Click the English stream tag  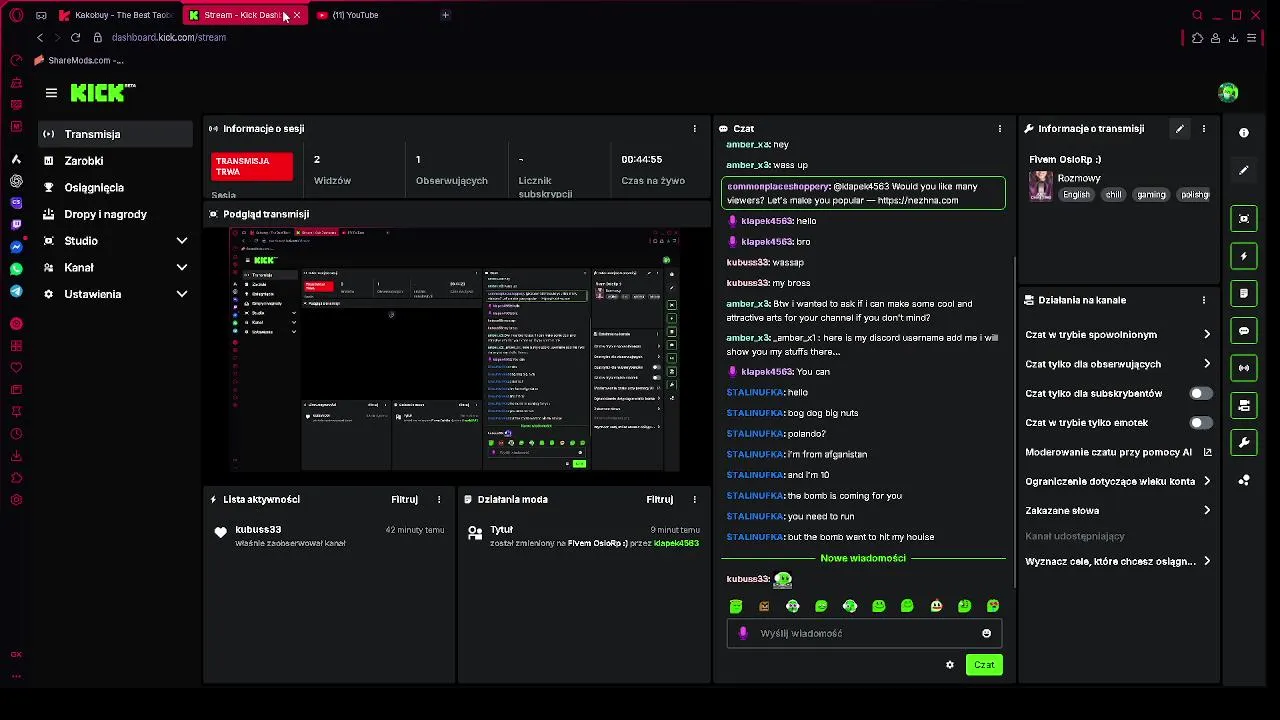pyautogui.click(x=1076, y=195)
